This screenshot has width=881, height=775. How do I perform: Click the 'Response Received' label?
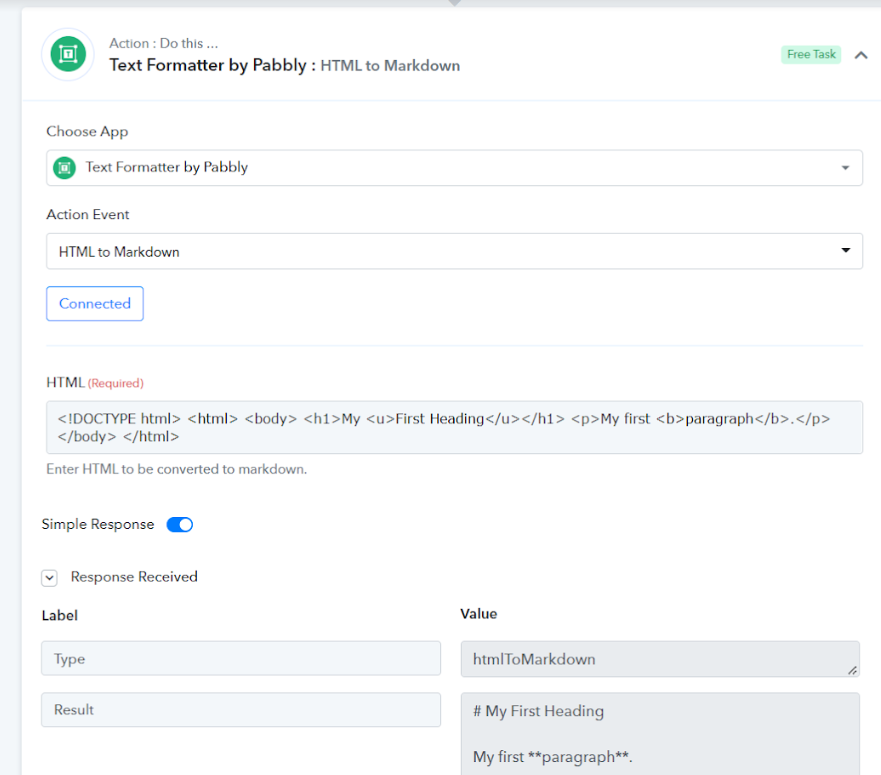(x=134, y=577)
